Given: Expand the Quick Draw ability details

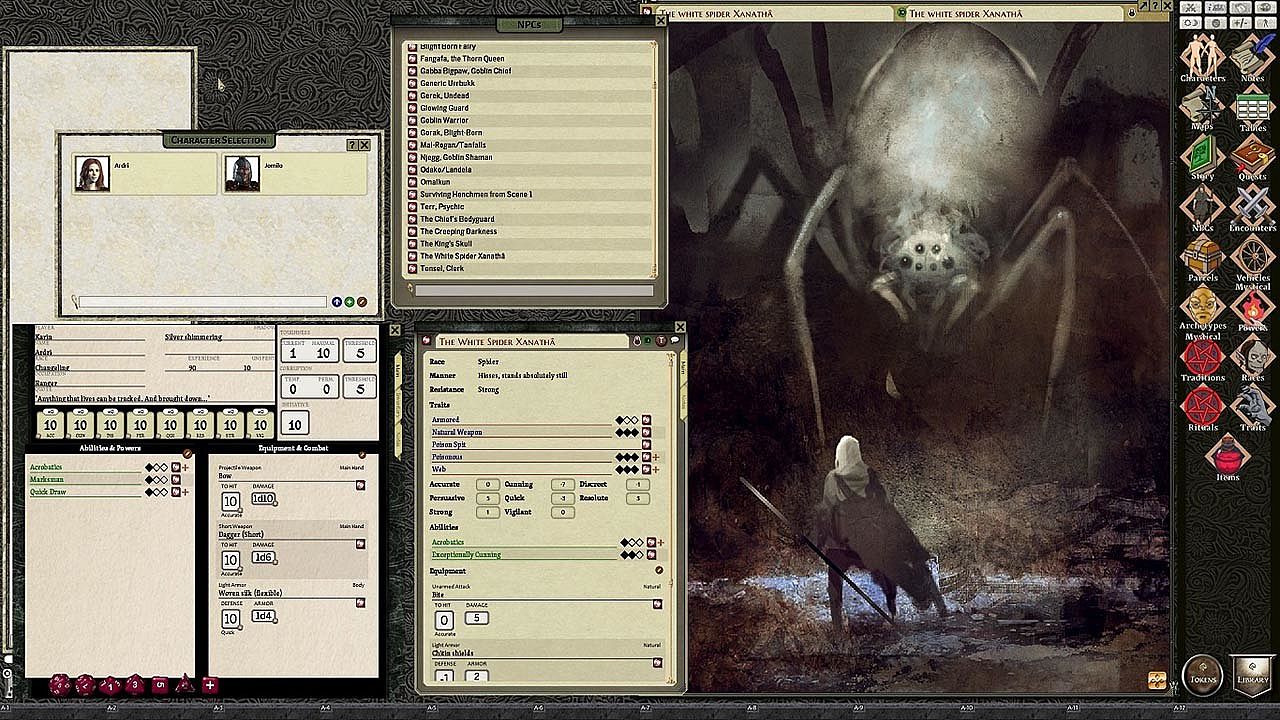Looking at the screenshot, I should [185, 492].
